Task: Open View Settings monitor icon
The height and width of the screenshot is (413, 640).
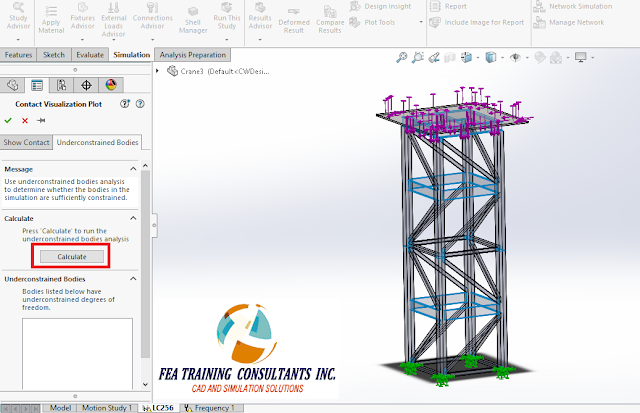Action: pos(580,57)
